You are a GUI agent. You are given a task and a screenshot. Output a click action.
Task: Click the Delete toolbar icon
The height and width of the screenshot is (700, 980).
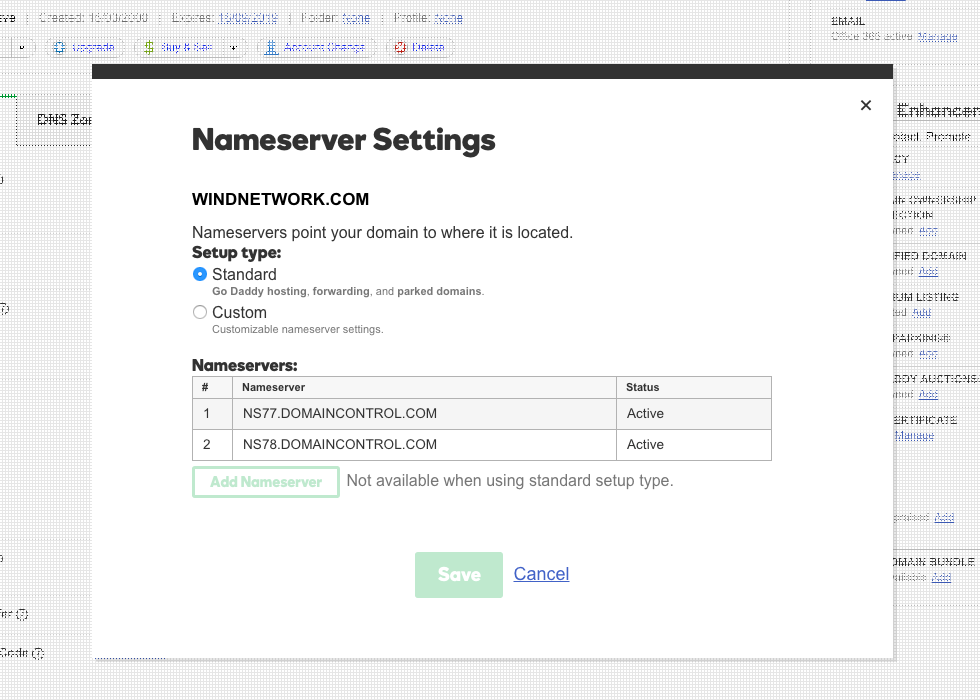coord(401,47)
